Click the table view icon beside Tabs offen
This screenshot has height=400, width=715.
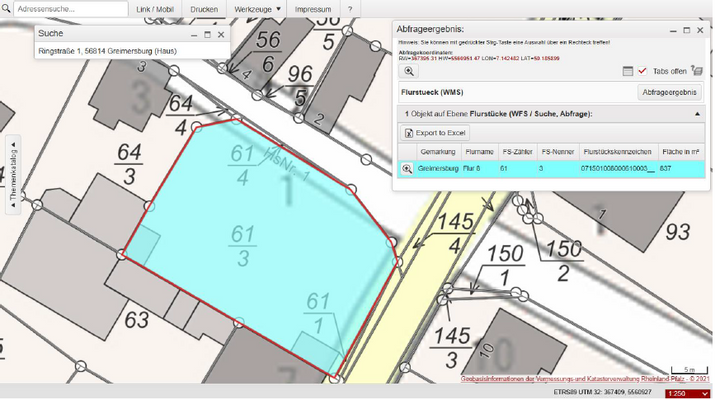(x=627, y=71)
